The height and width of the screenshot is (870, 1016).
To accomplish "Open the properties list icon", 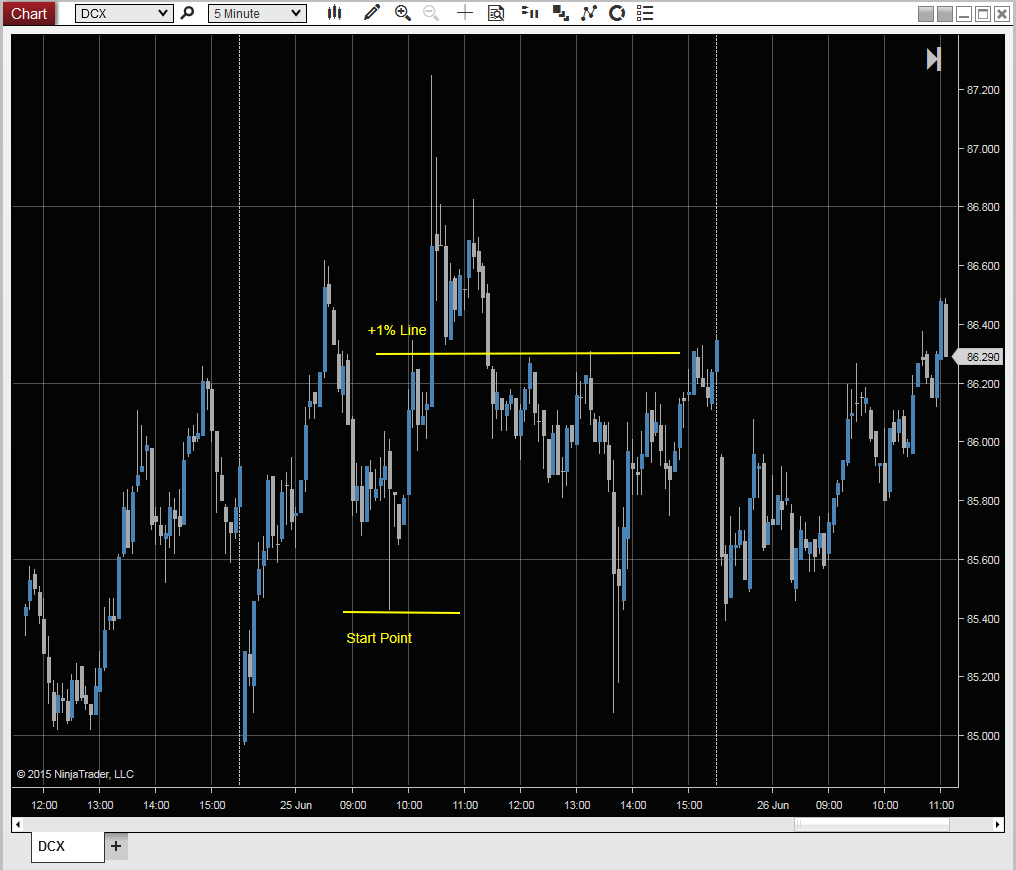I will (645, 13).
